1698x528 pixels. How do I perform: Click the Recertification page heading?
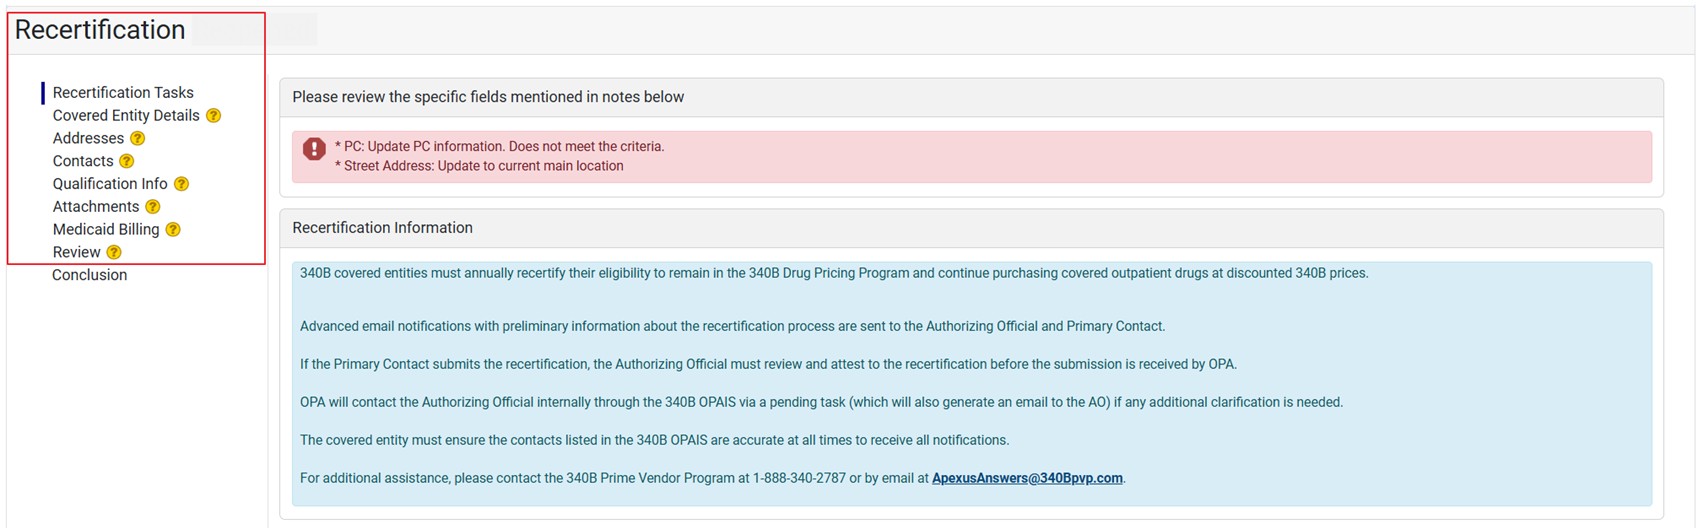[100, 30]
